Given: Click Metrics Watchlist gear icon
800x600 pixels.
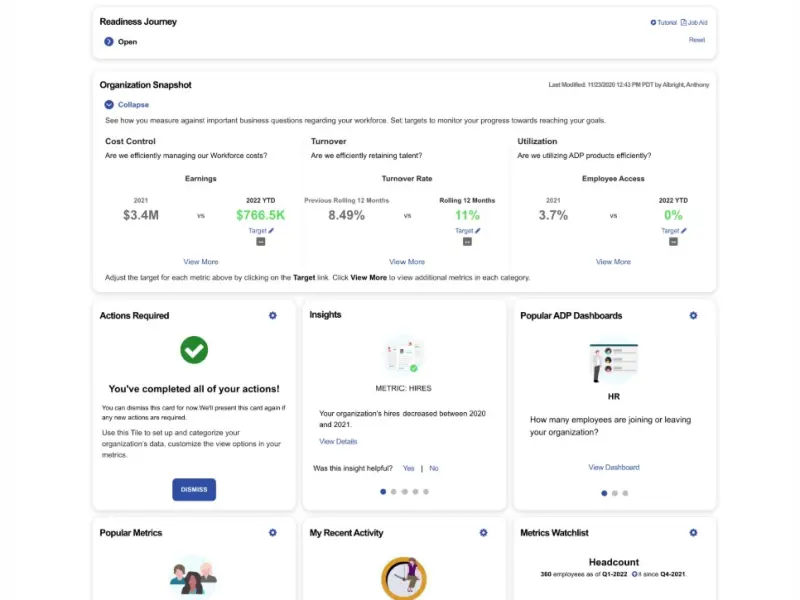Looking at the screenshot, I should click(x=693, y=533).
